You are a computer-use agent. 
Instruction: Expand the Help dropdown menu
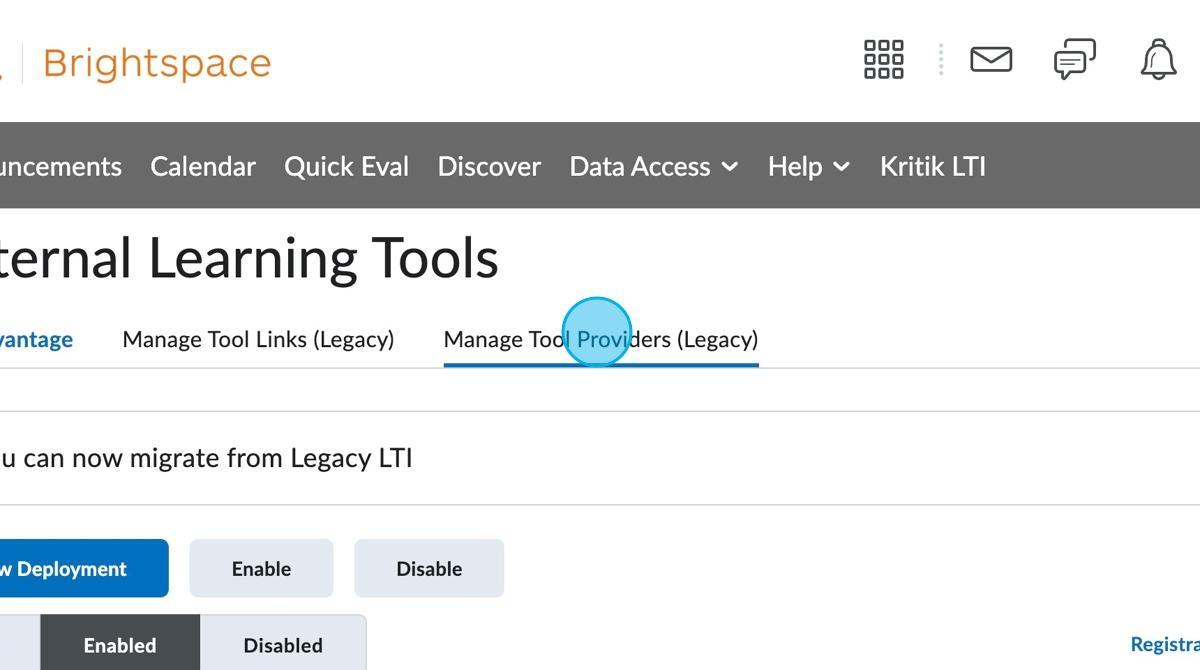pos(807,166)
